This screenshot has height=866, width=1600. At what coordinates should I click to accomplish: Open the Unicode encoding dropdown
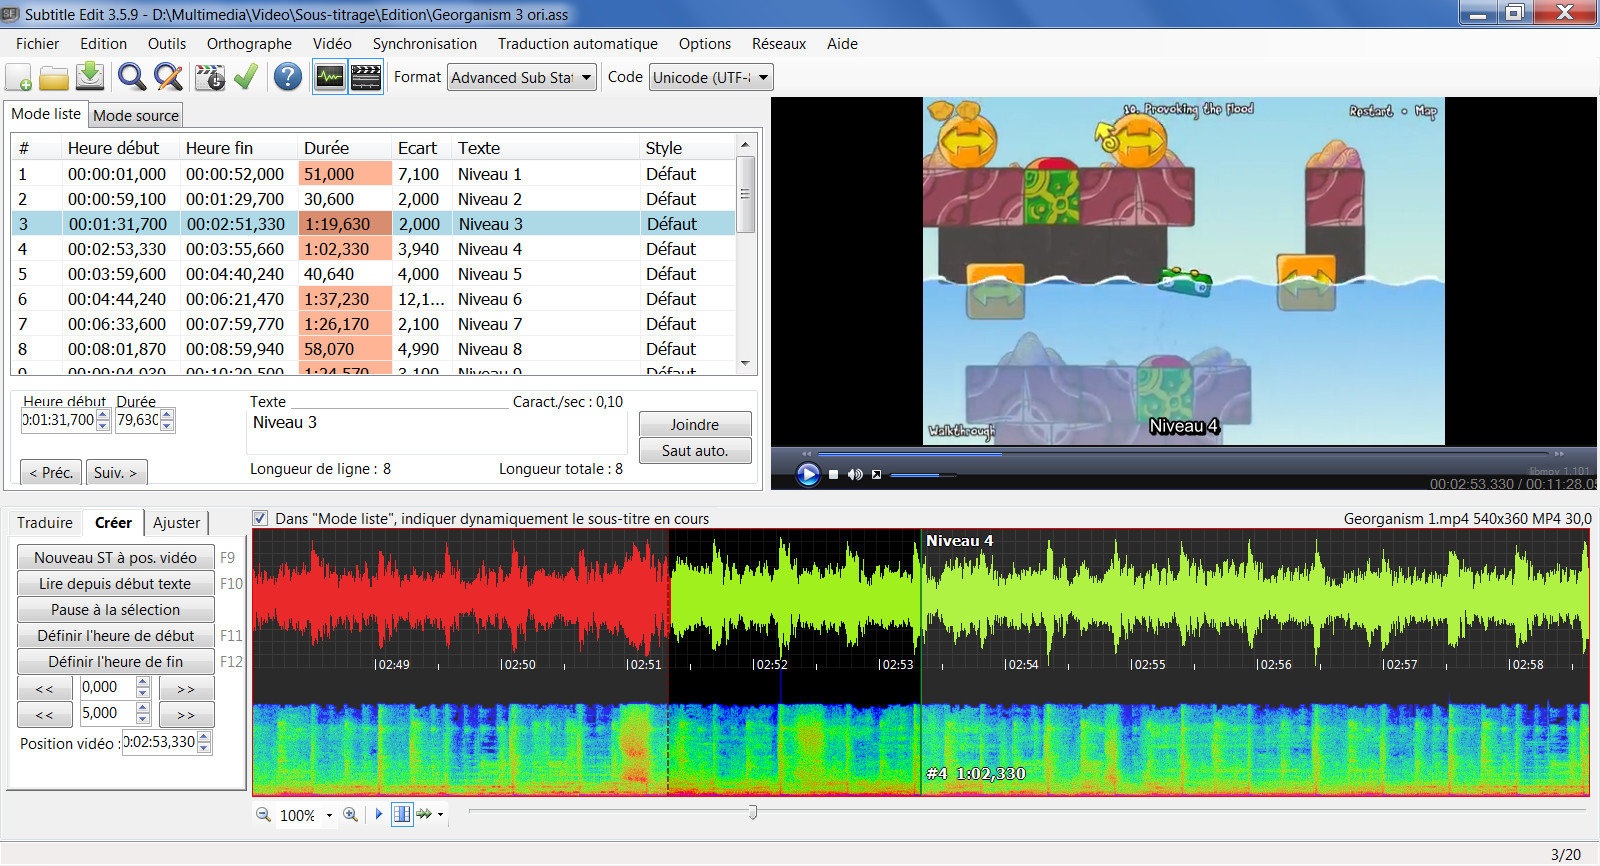tap(711, 77)
